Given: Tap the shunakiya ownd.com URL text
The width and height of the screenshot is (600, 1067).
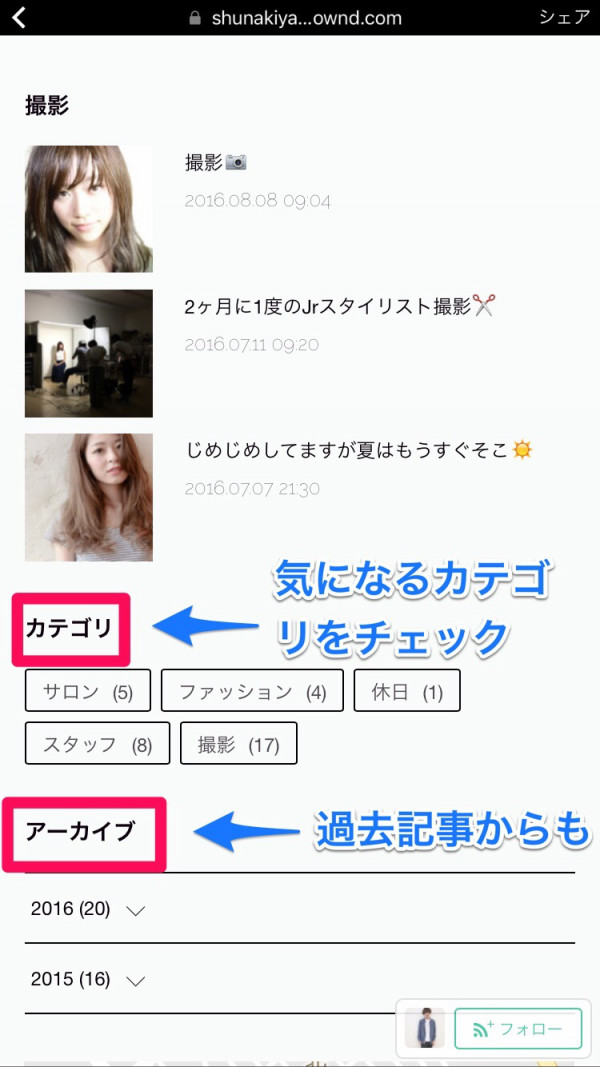Looking at the screenshot, I should (x=307, y=18).
